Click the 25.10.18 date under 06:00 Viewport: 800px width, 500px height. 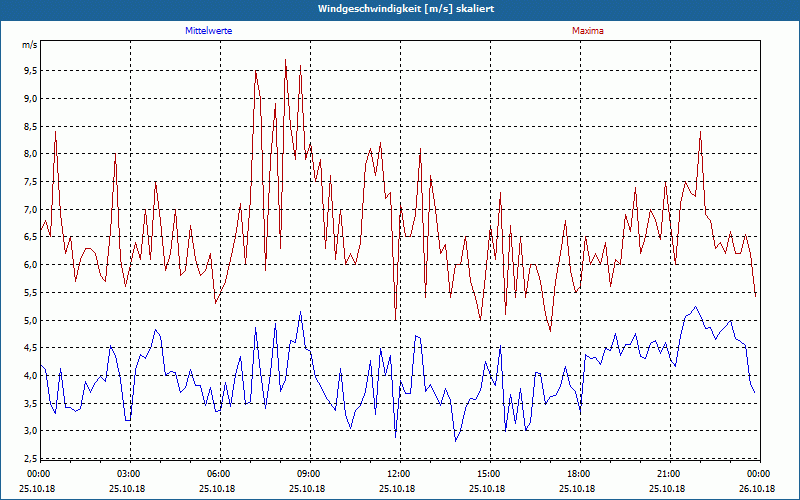point(217,488)
